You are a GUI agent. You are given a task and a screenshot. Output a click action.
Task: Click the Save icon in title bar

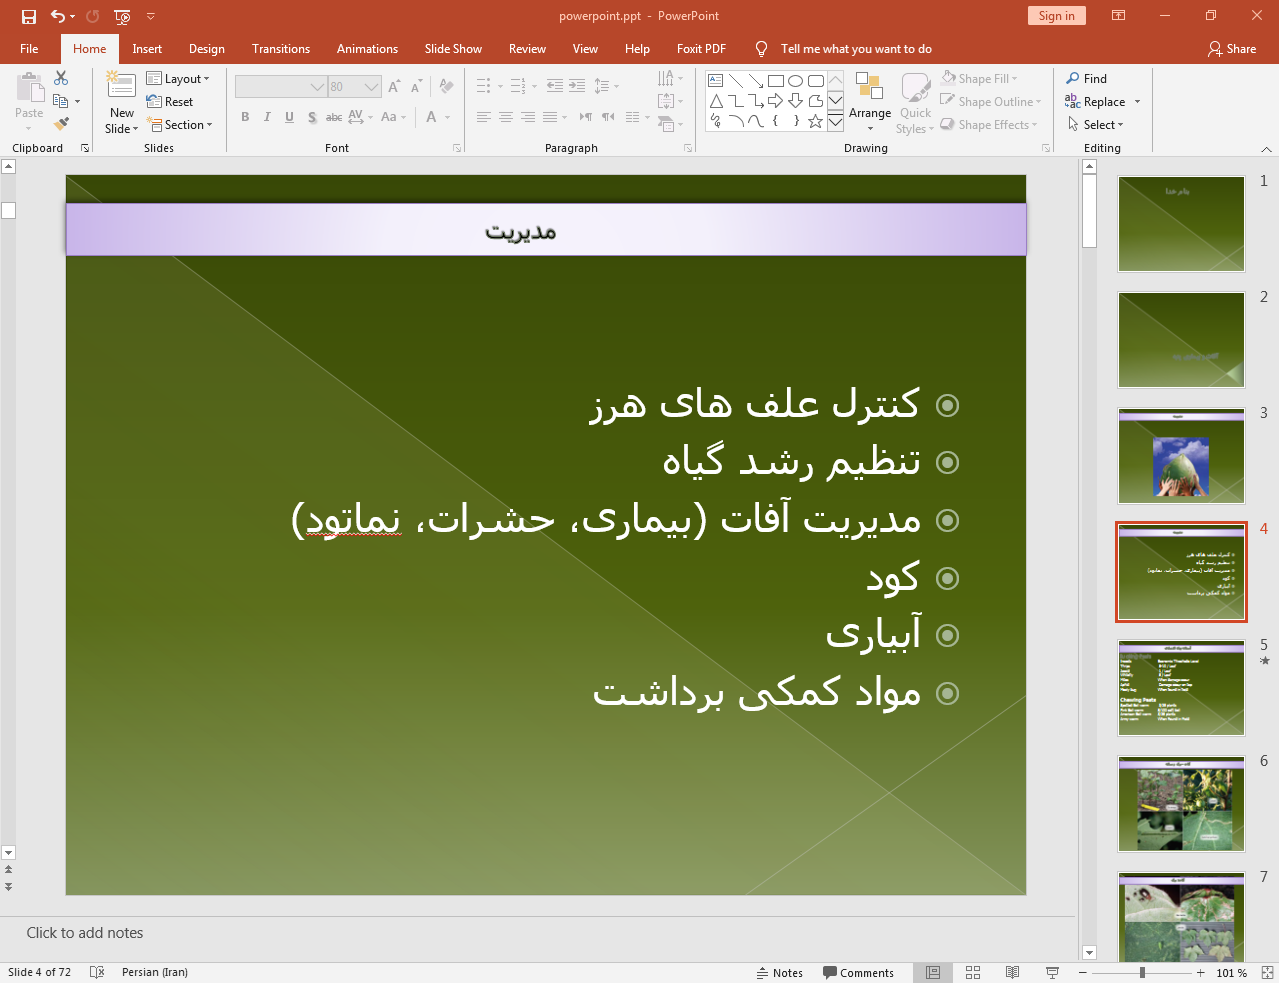point(29,16)
